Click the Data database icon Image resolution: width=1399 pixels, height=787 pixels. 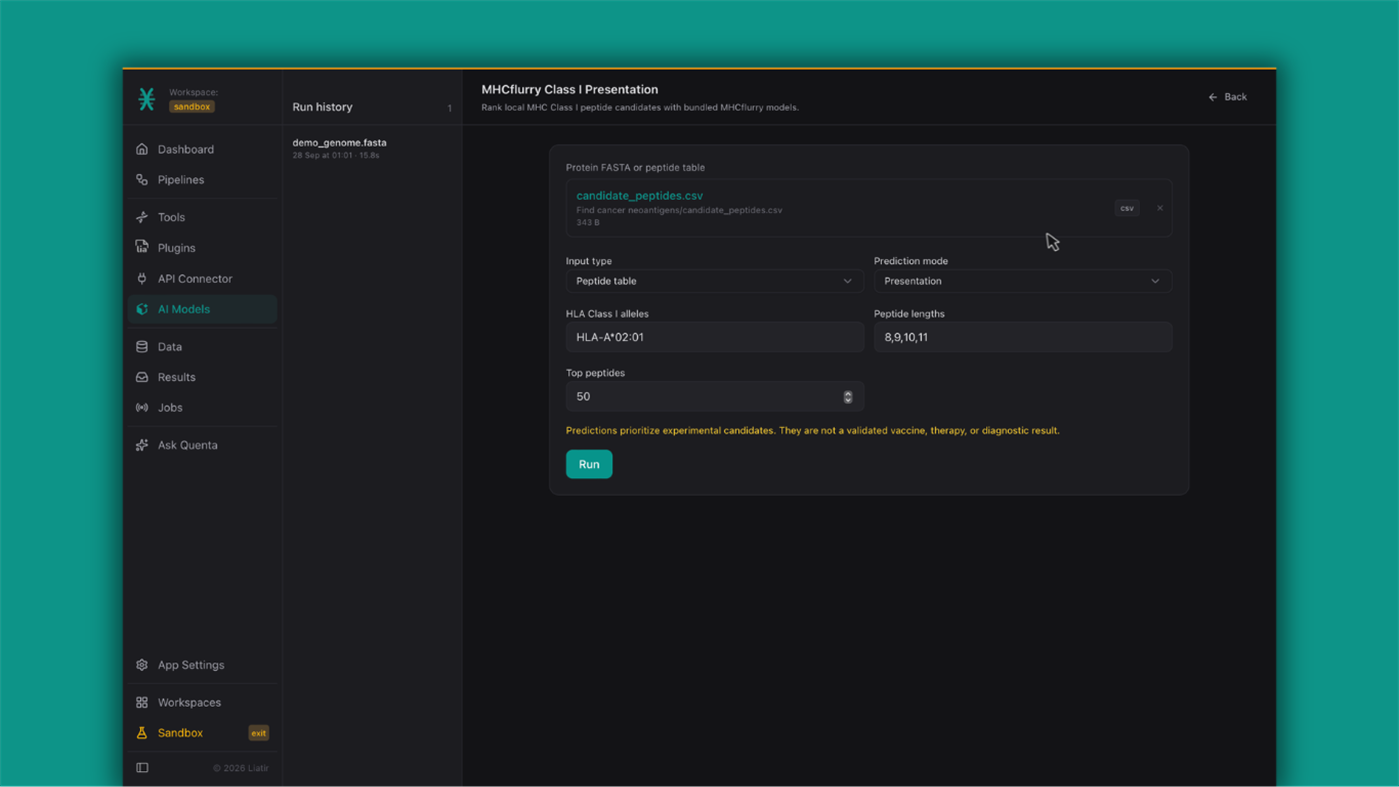point(142,347)
